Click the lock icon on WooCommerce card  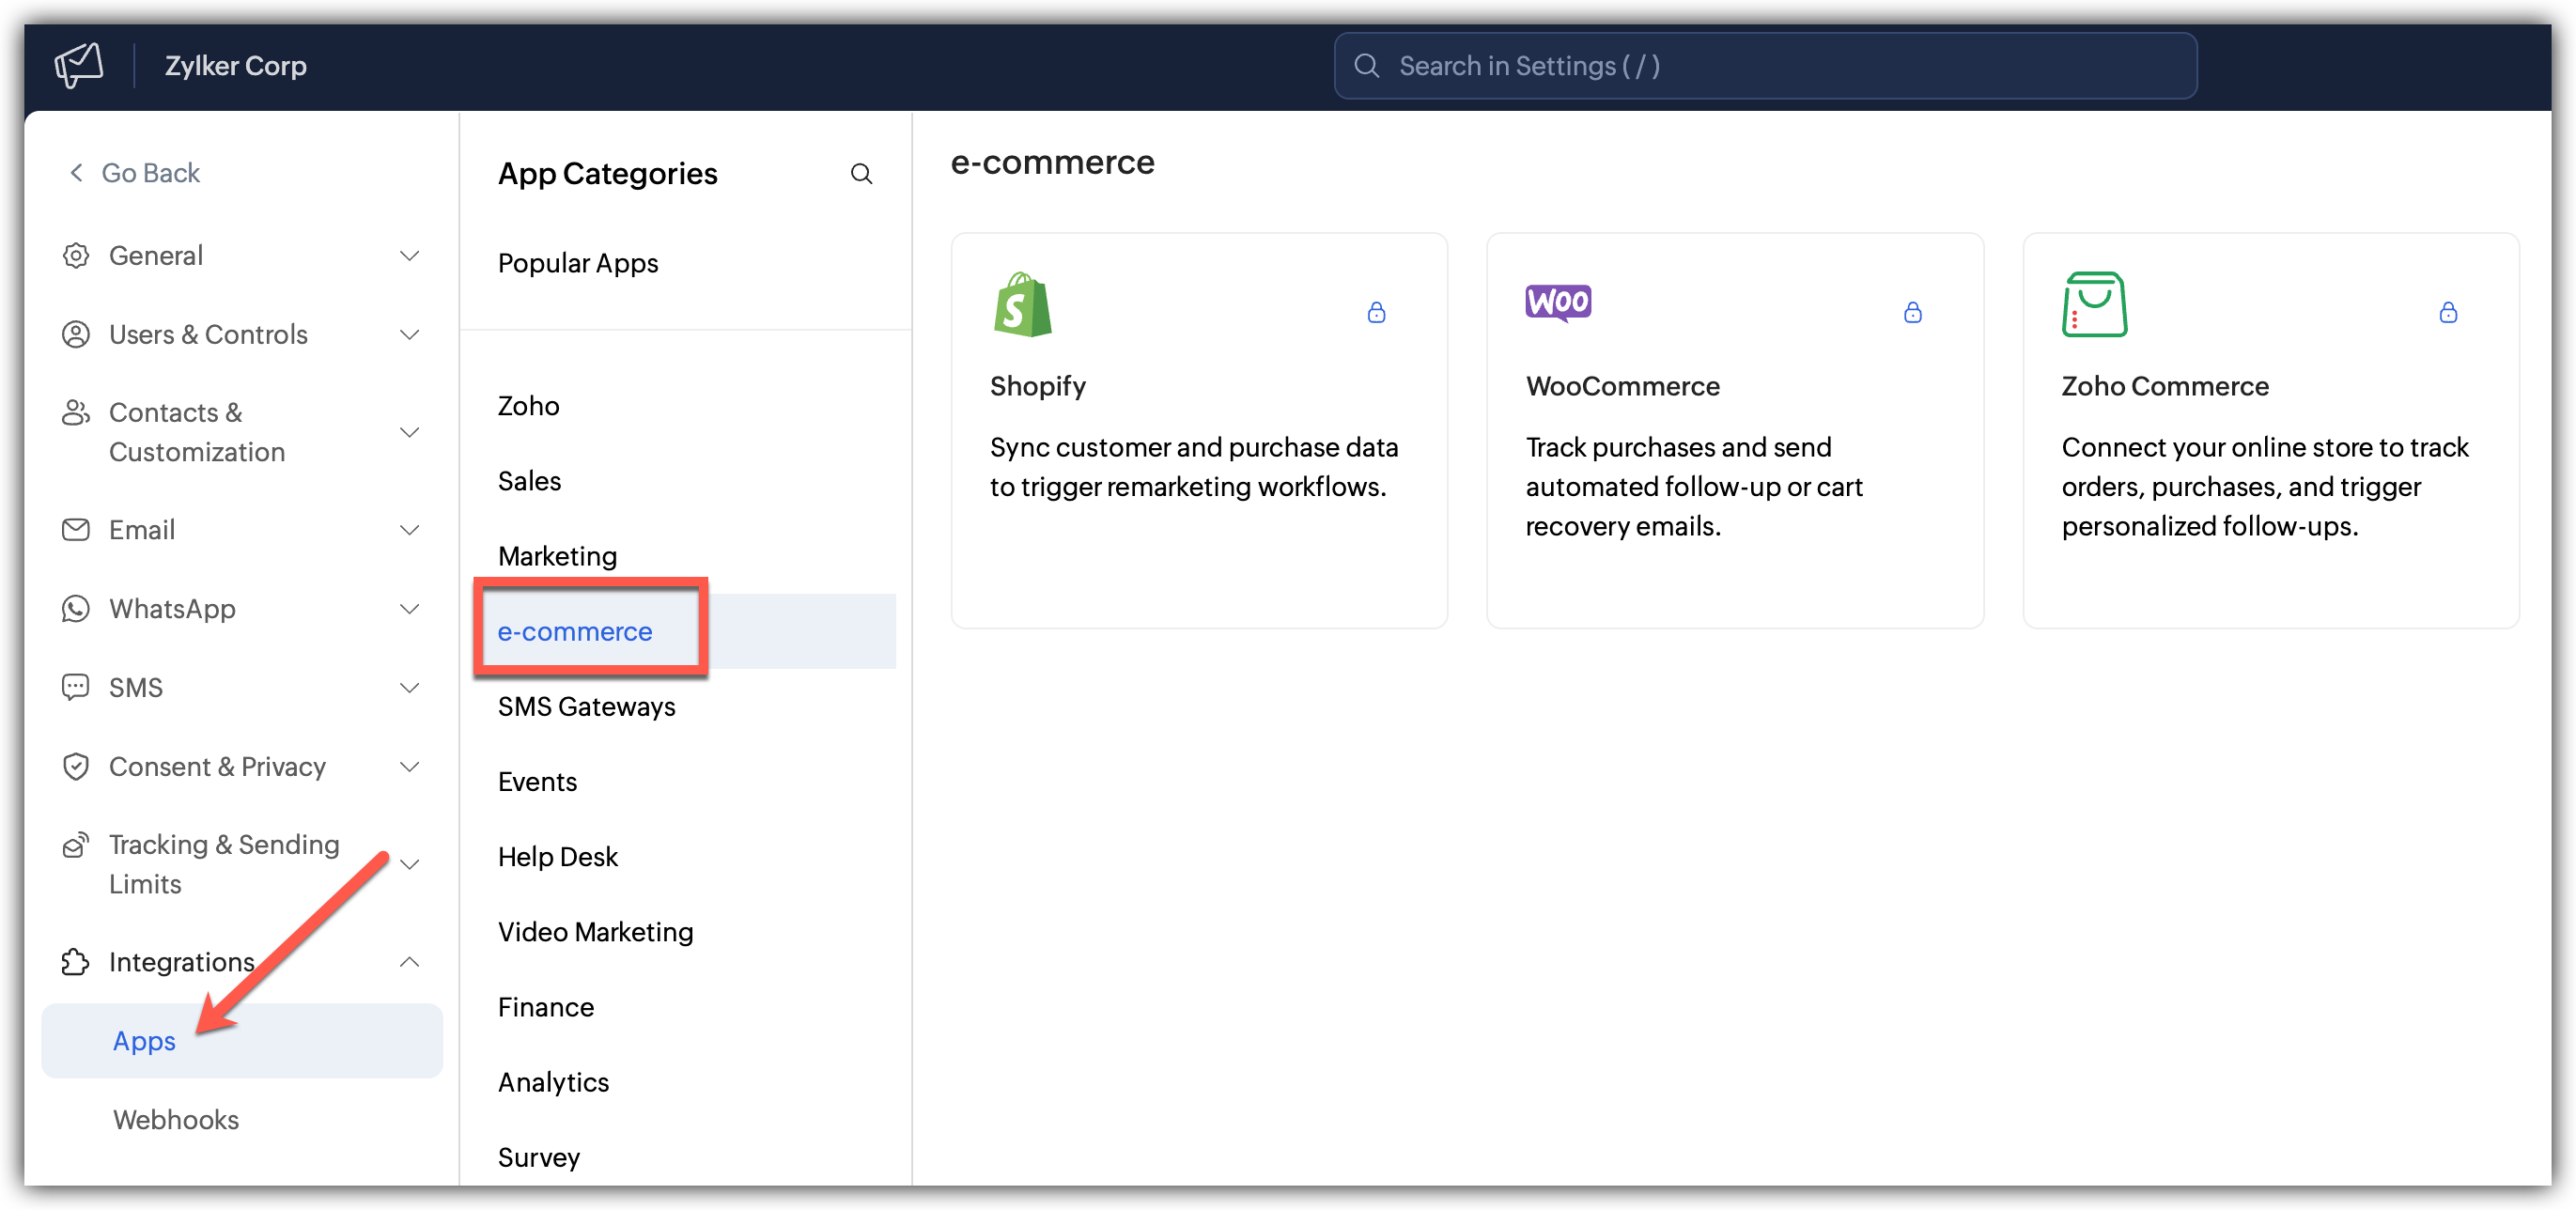coord(1912,313)
